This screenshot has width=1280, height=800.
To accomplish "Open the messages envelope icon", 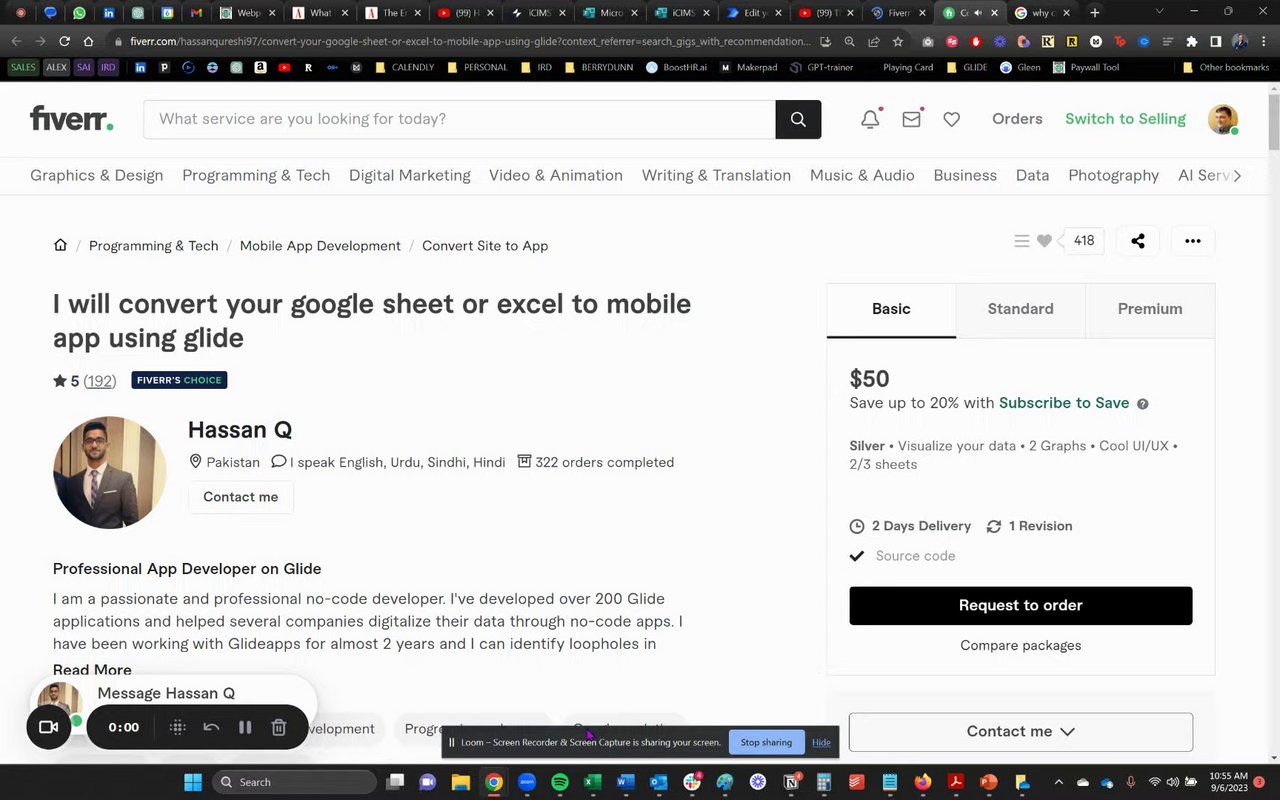I will tap(911, 119).
